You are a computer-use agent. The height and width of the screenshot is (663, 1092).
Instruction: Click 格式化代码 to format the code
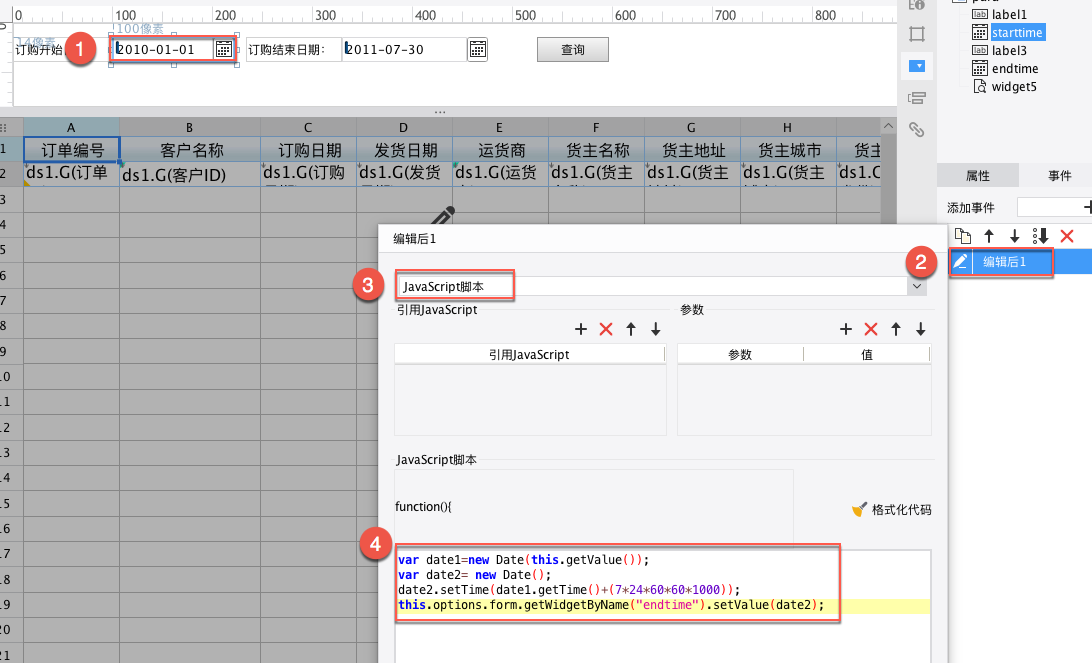click(x=891, y=510)
